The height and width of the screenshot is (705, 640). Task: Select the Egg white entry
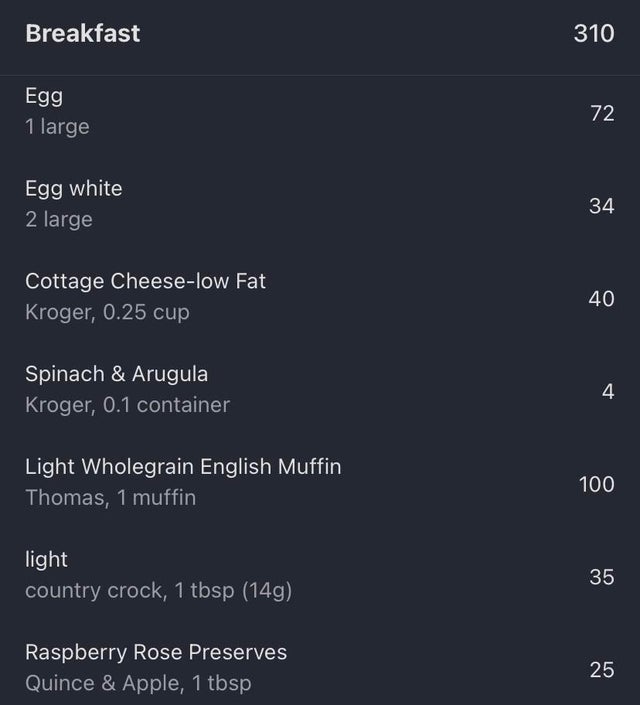pyautogui.click(x=320, y=204)
